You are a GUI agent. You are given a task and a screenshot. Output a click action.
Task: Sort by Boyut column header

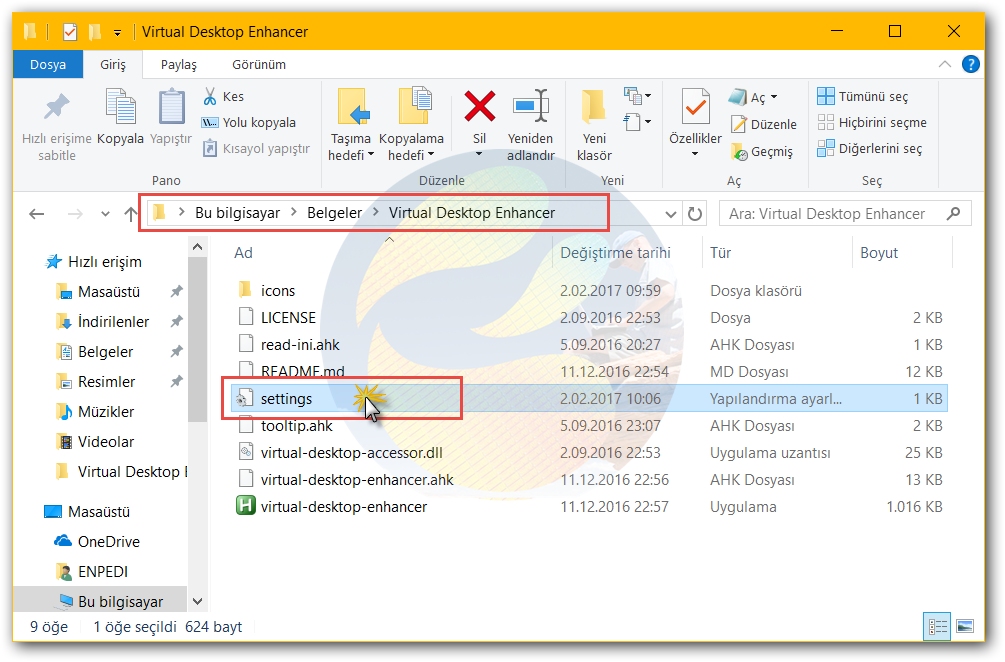(x=879, y=252)
